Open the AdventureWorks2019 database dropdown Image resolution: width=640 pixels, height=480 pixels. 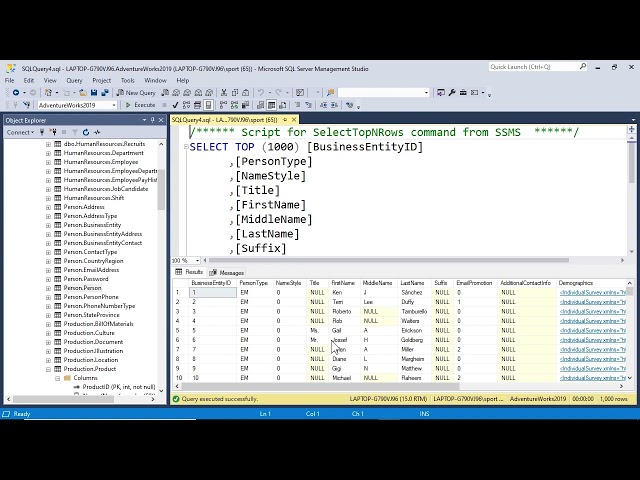114,105
